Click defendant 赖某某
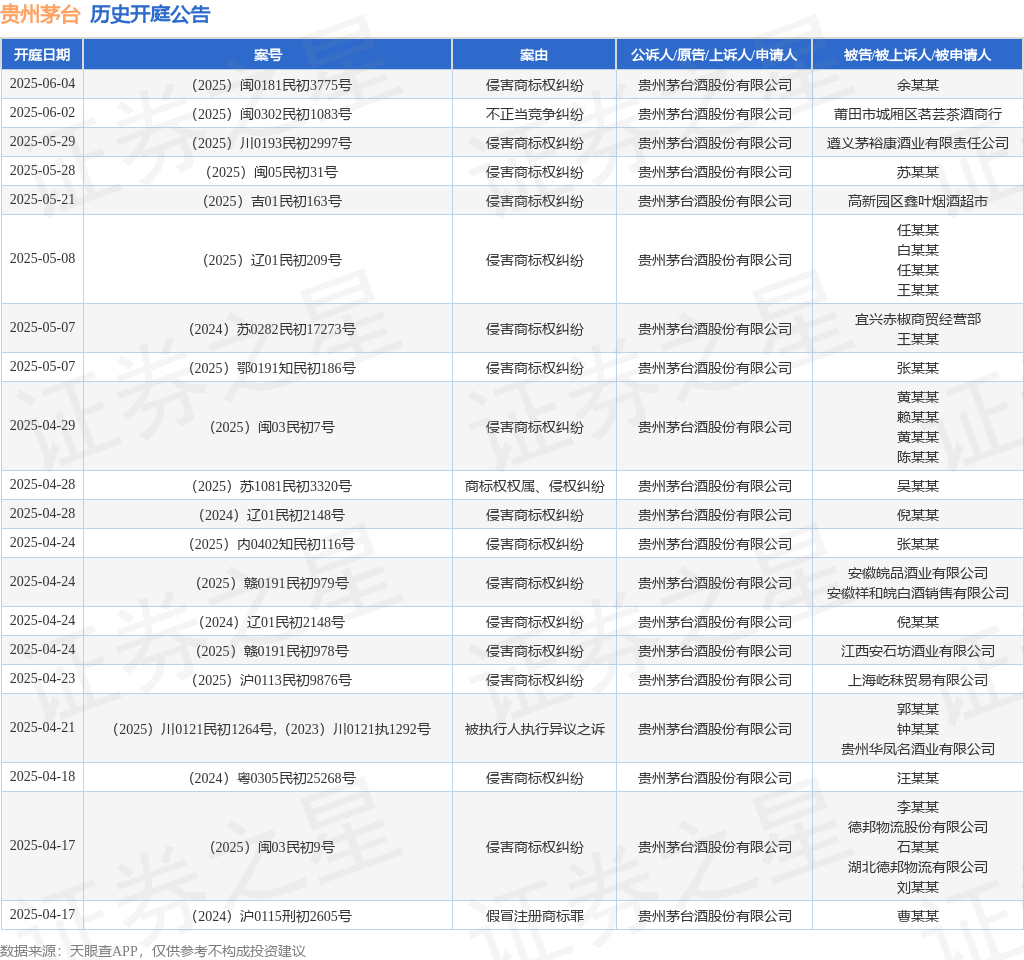Image resolution: width=1024 pixels, height=960 pixels. 918,417
